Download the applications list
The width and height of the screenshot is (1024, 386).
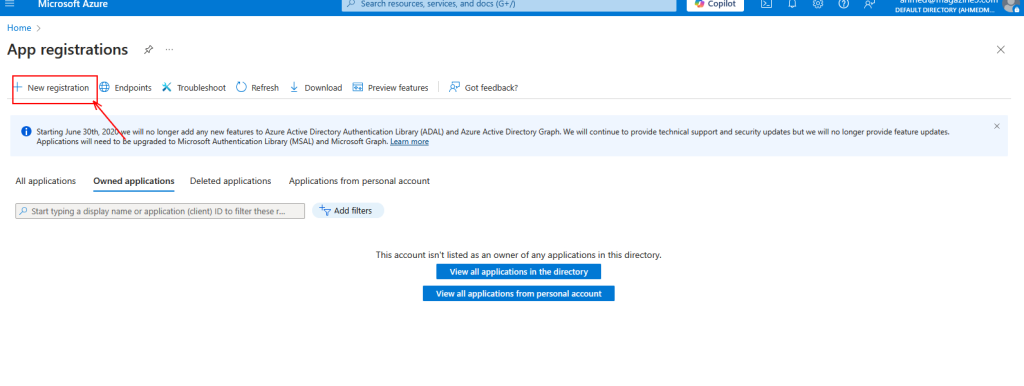[x=316, y=88]
